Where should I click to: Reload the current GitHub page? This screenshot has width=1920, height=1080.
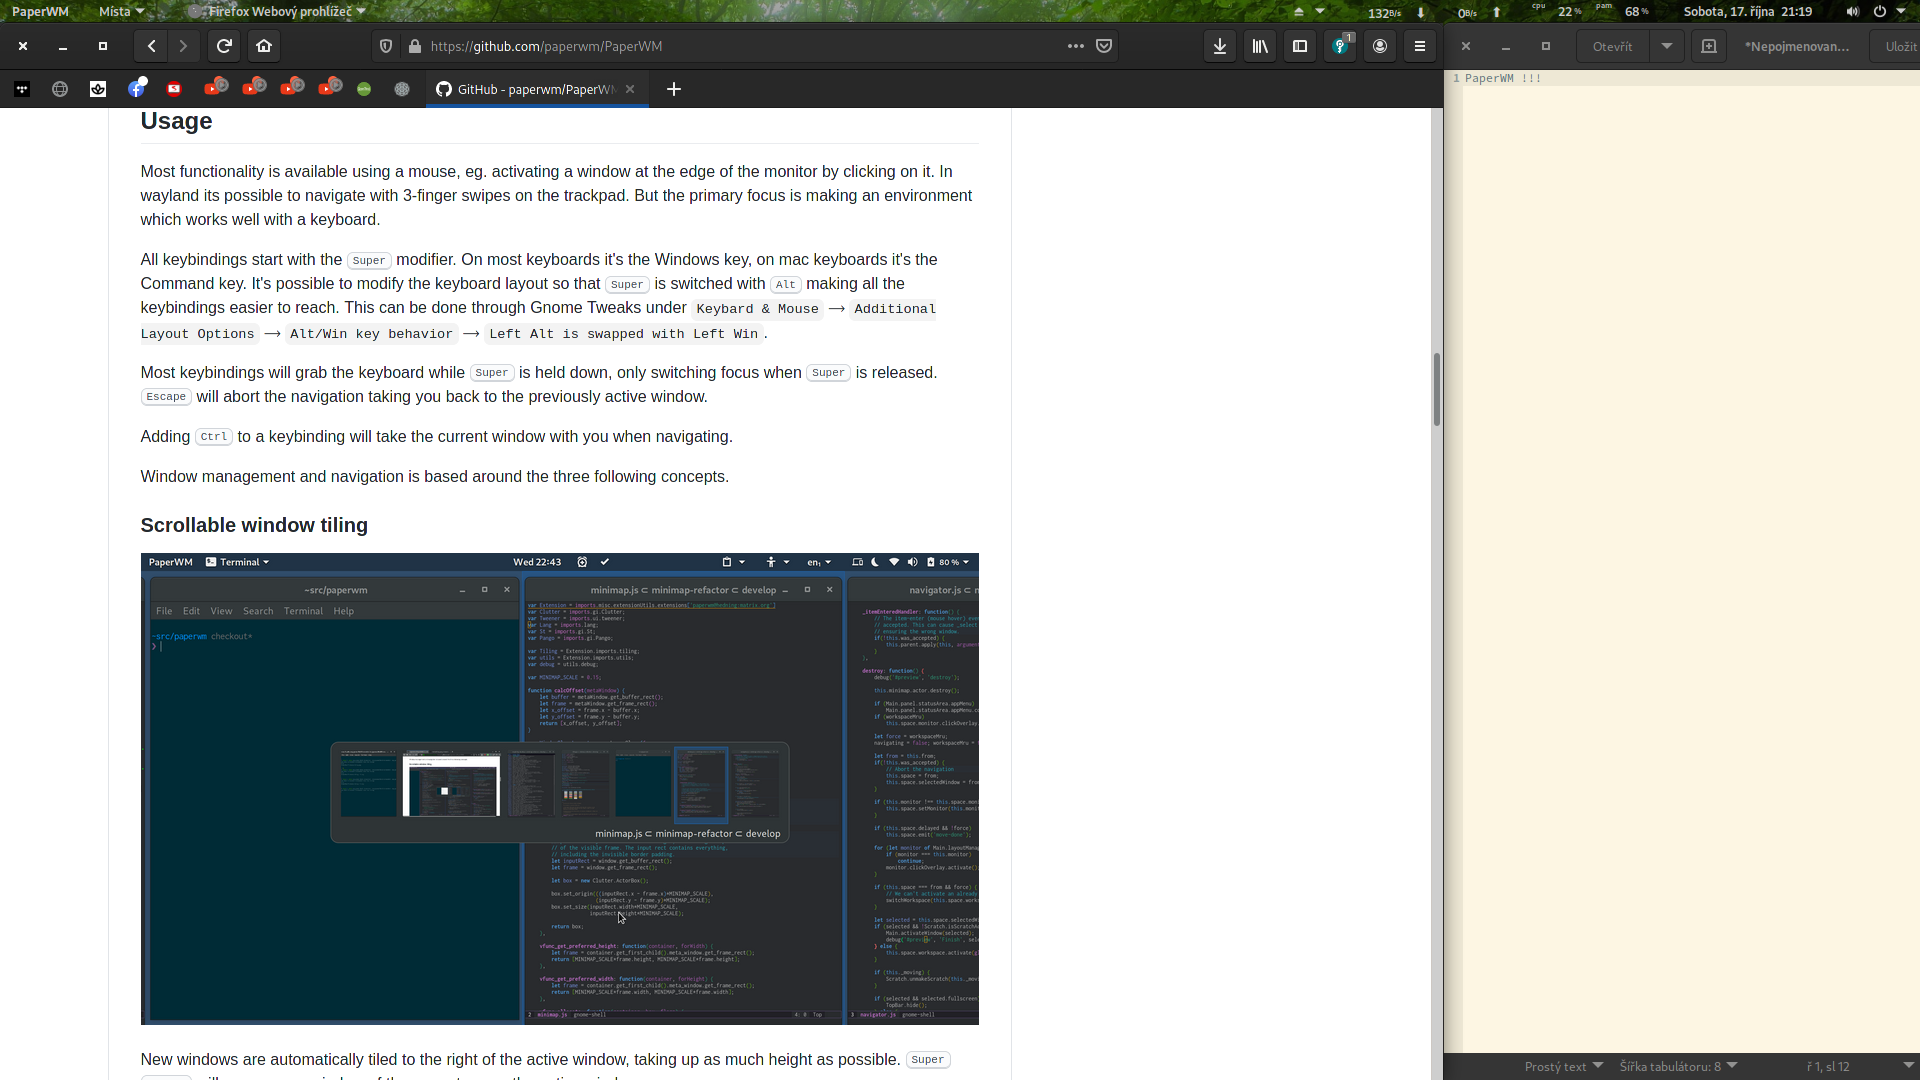(225, 46)
